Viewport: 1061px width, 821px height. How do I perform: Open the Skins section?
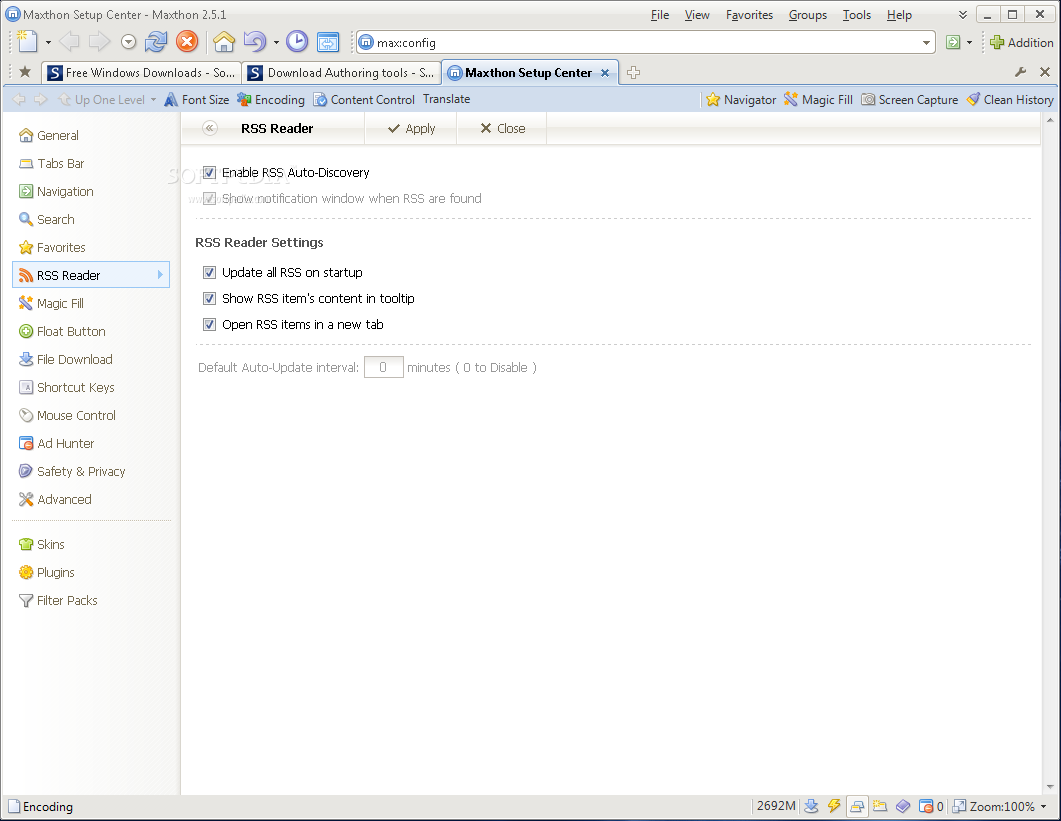[91, 544]
